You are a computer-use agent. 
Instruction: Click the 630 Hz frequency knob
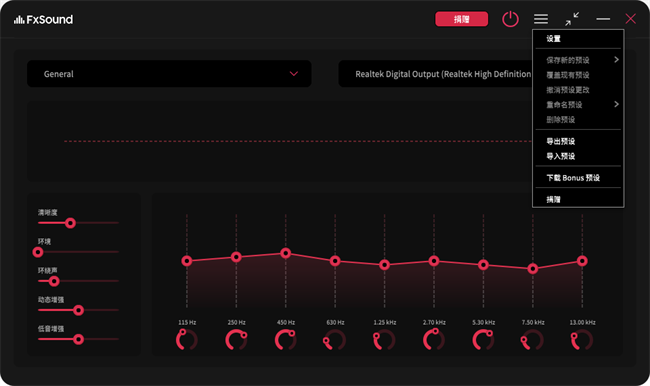coord(335,340)
